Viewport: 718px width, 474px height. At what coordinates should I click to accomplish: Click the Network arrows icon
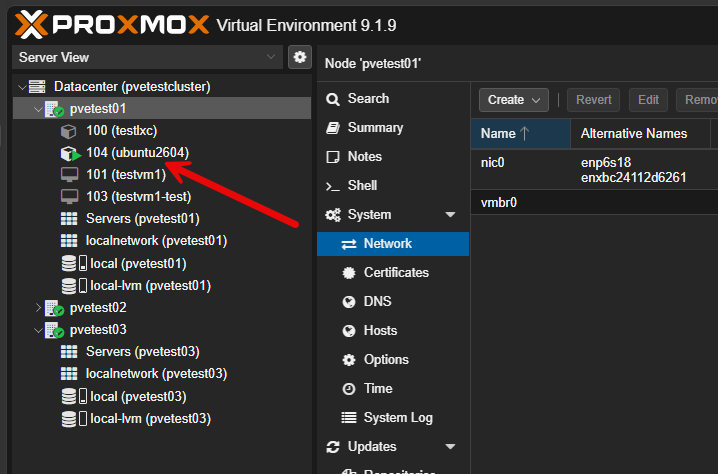coord(349,244)
